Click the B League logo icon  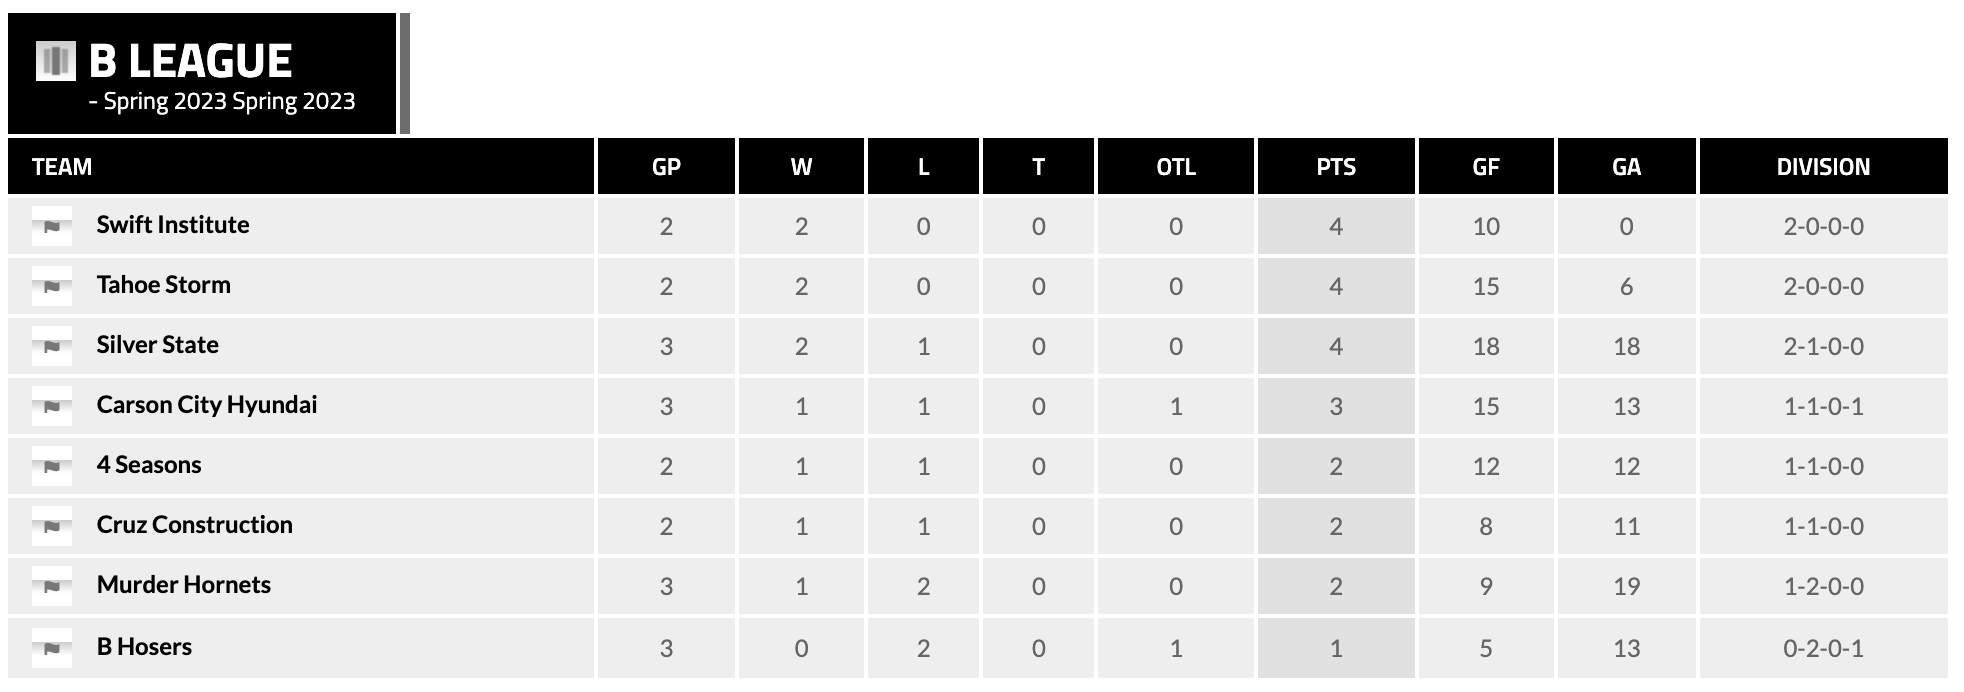point(56,61)
